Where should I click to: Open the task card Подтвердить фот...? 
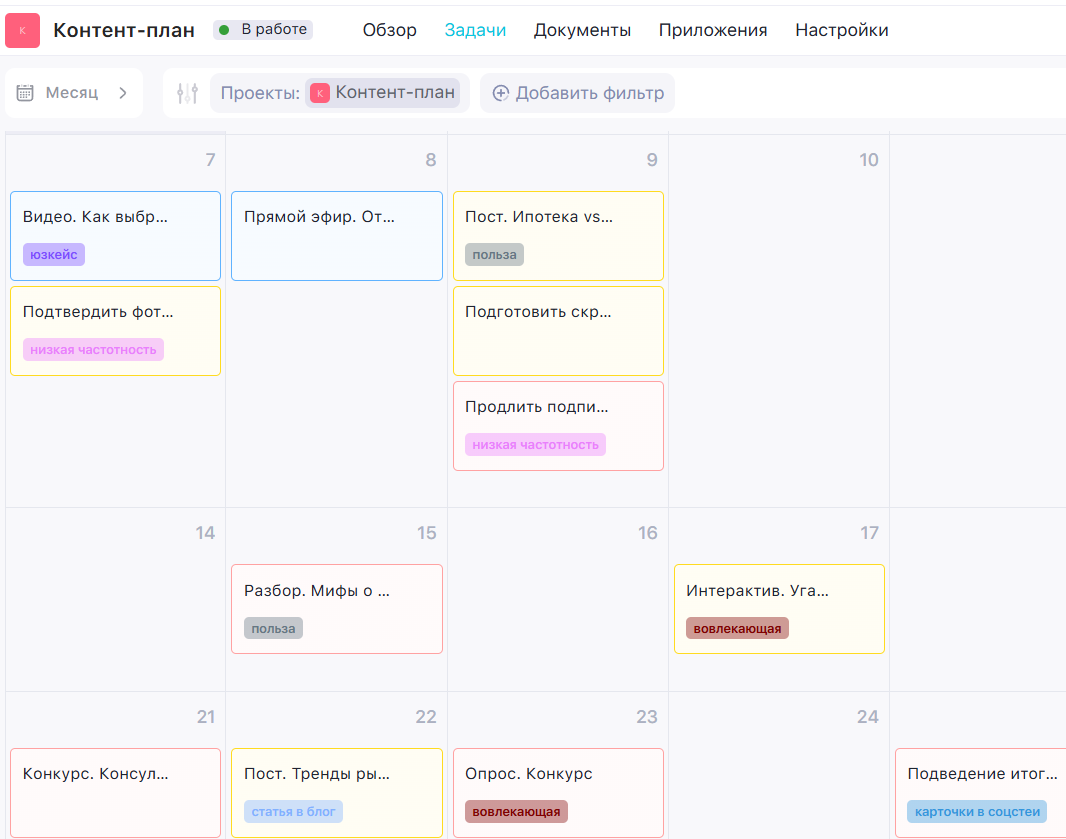point(116,331)
